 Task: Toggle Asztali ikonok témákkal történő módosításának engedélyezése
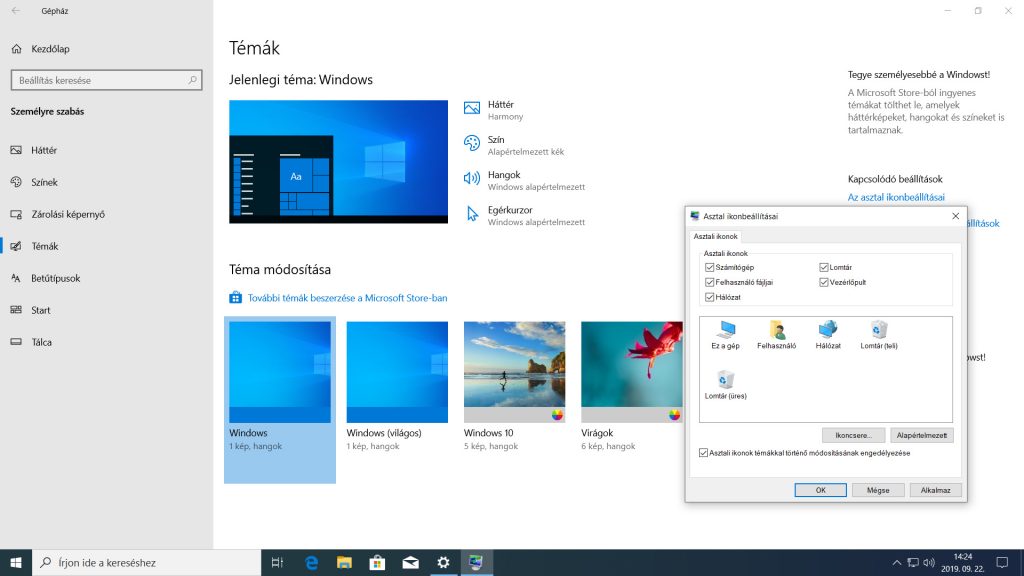pyautogui.click(x=703, y=453)
